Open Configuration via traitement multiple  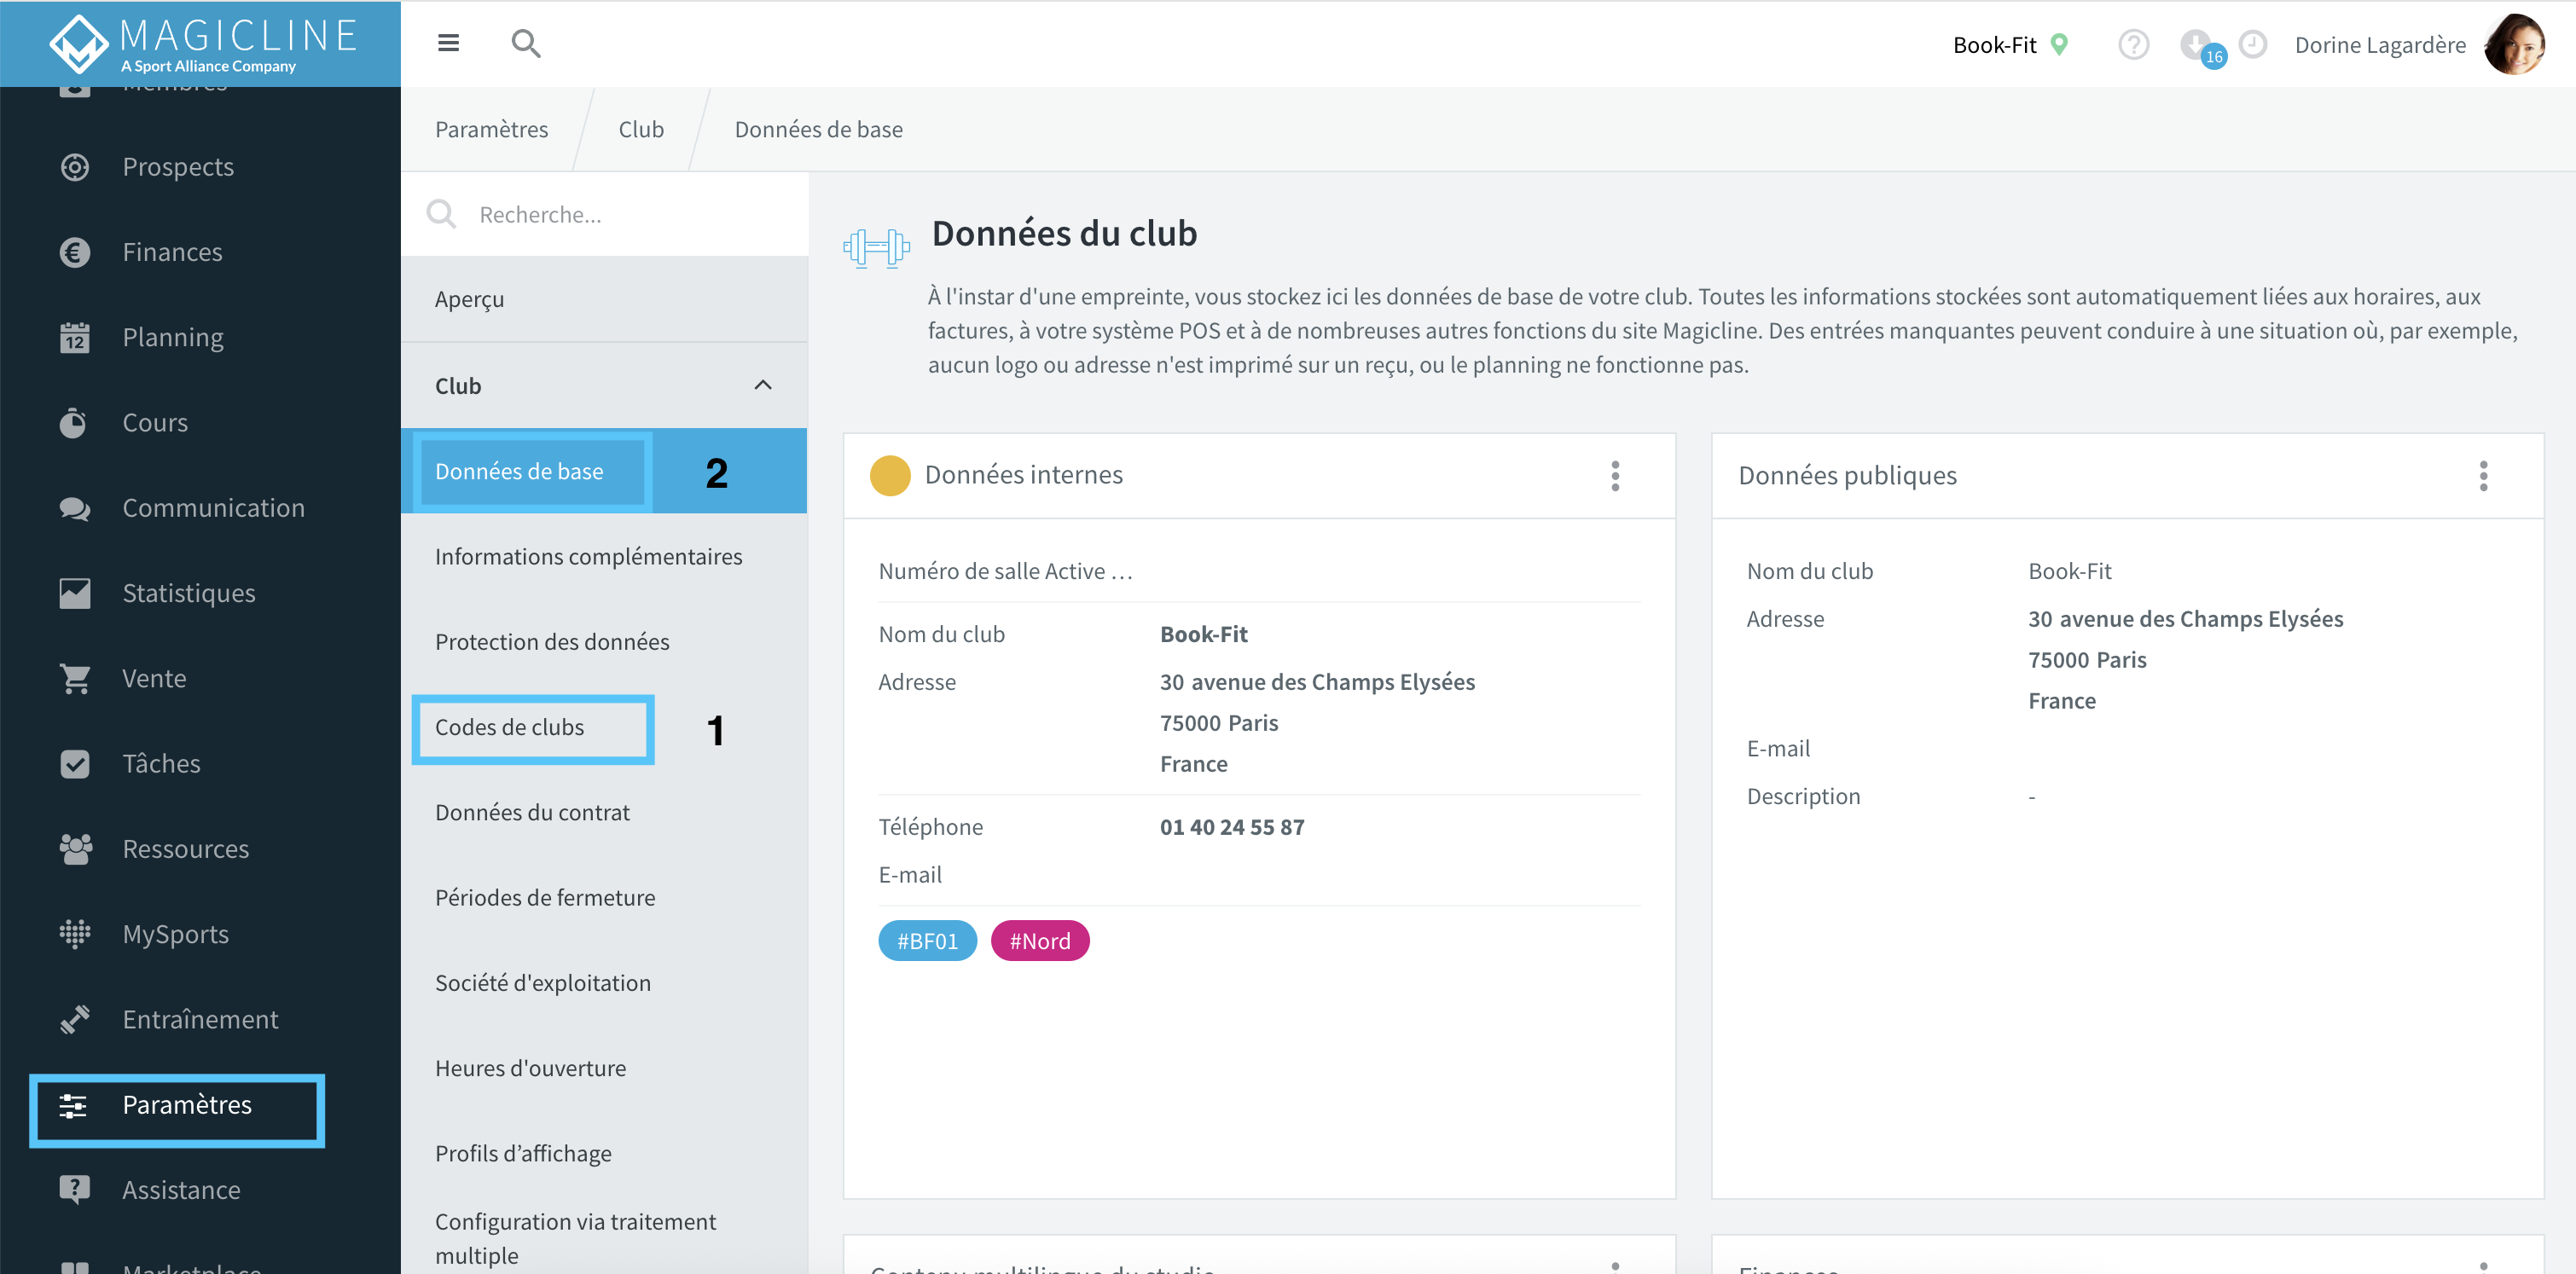coord(604,1238)
